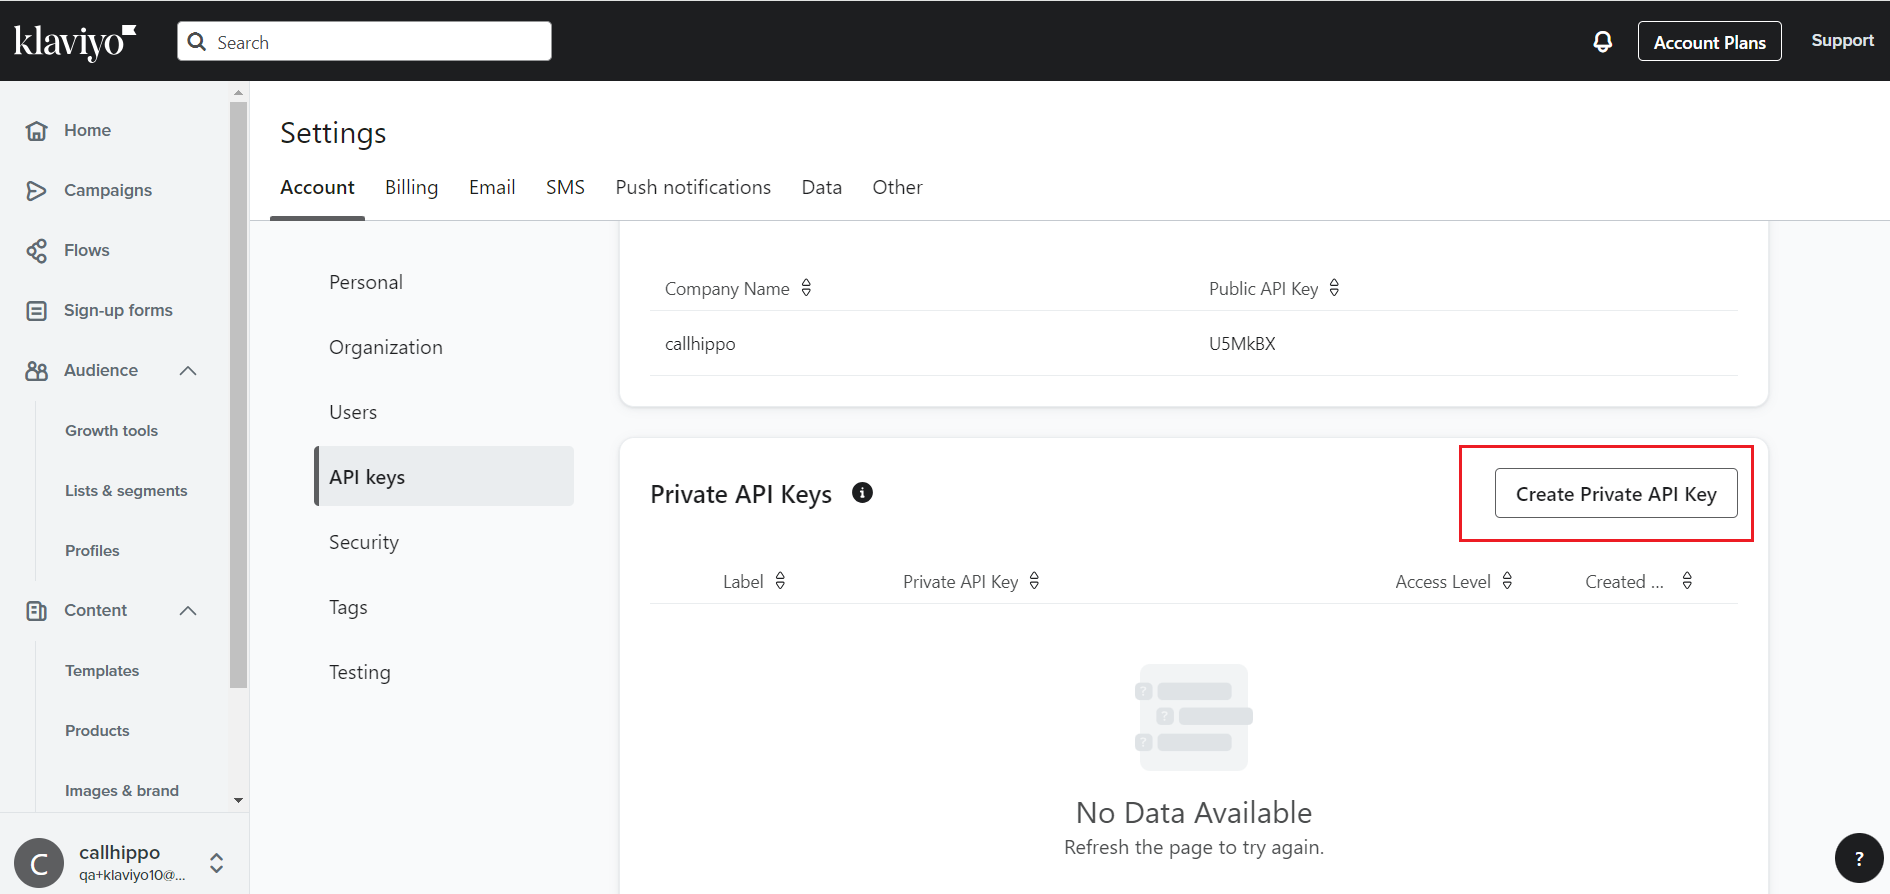The height and width of the screenshot is (894, 1890).
Task: Click the Campaigns paper-plane icon
Action: [x=37, y=191]
